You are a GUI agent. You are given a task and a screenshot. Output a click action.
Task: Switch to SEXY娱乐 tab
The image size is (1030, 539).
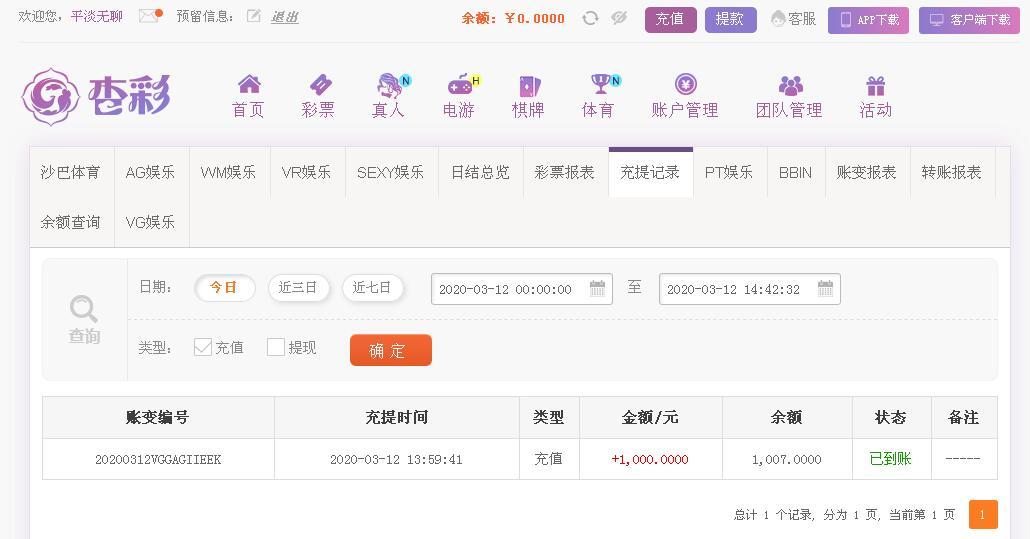(x=391, y=173)
